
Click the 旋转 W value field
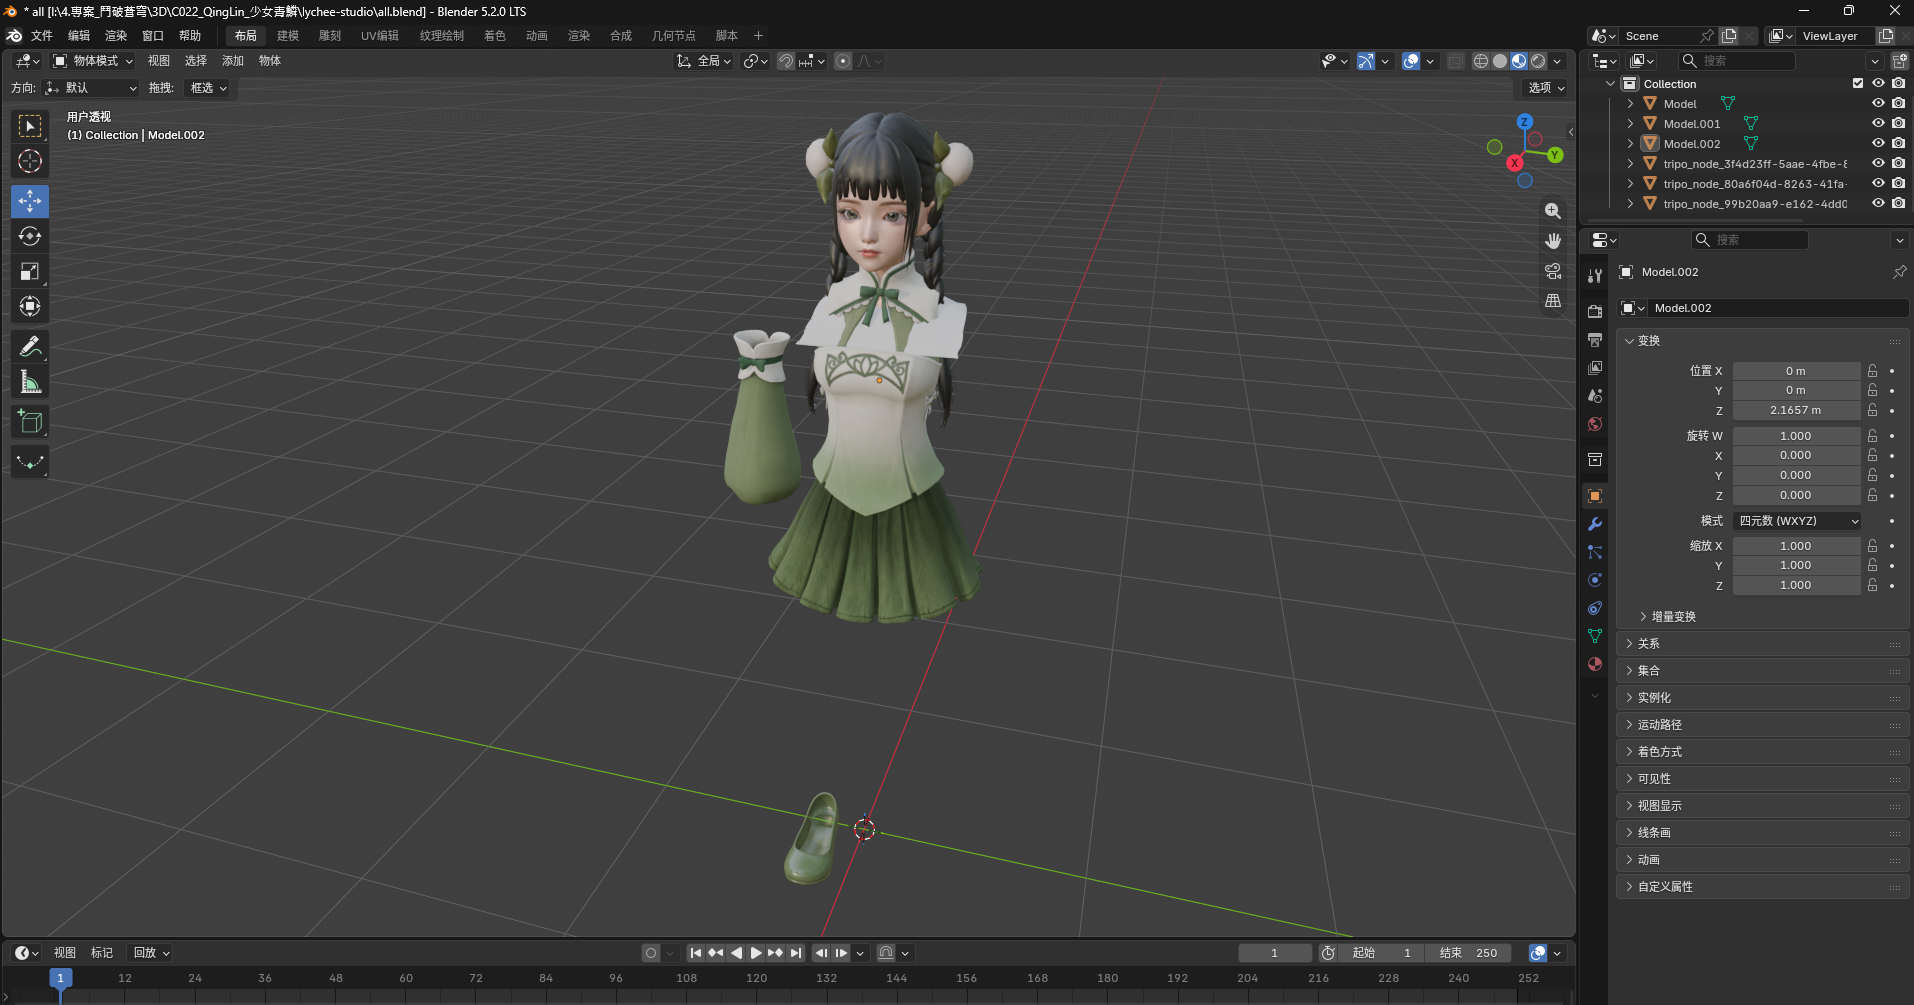click(x=1796, y=436)
